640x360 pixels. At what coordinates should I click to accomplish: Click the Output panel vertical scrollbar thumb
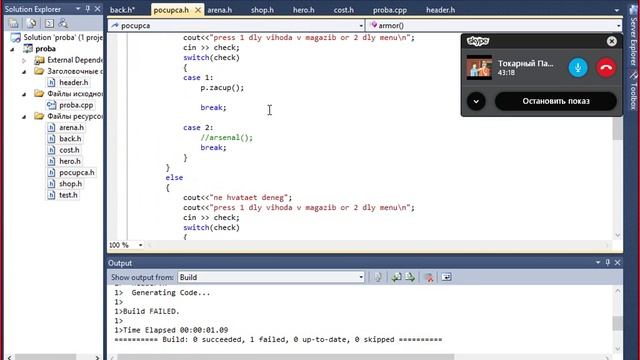pyautogui.click(x=617, y=323)
